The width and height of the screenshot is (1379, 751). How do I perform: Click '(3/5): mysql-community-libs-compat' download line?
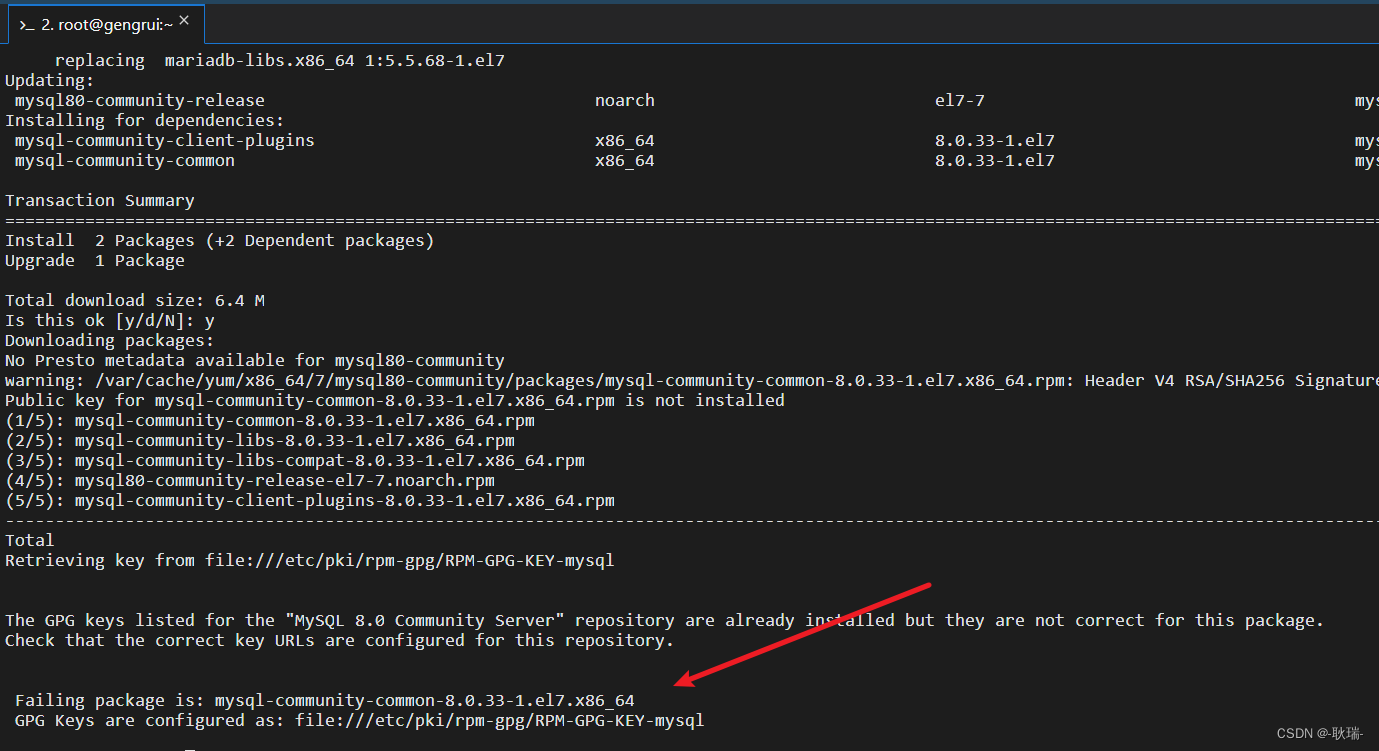(295, 461)
